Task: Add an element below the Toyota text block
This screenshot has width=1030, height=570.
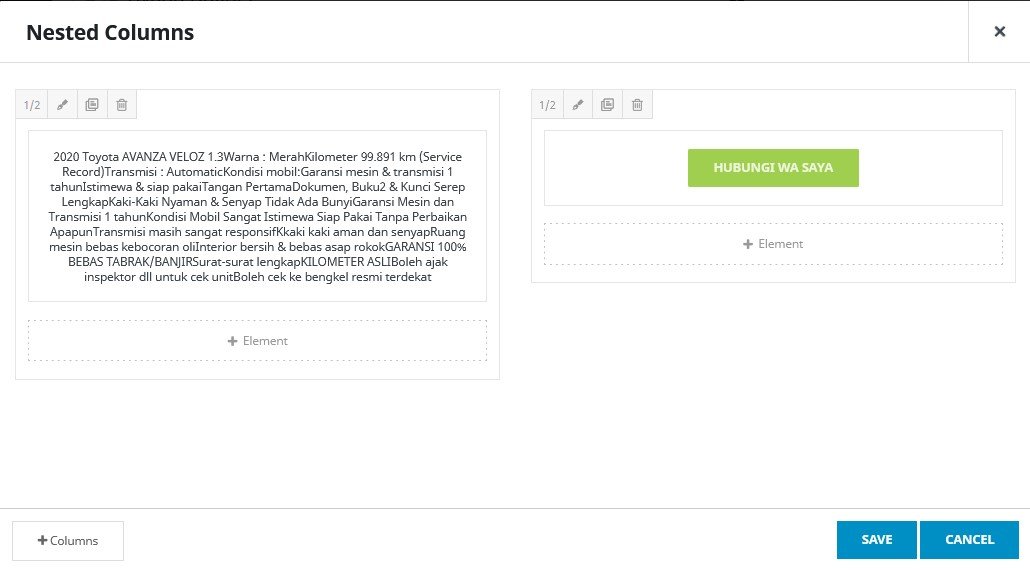Action: pyautogui.click(x=257, y=341)
